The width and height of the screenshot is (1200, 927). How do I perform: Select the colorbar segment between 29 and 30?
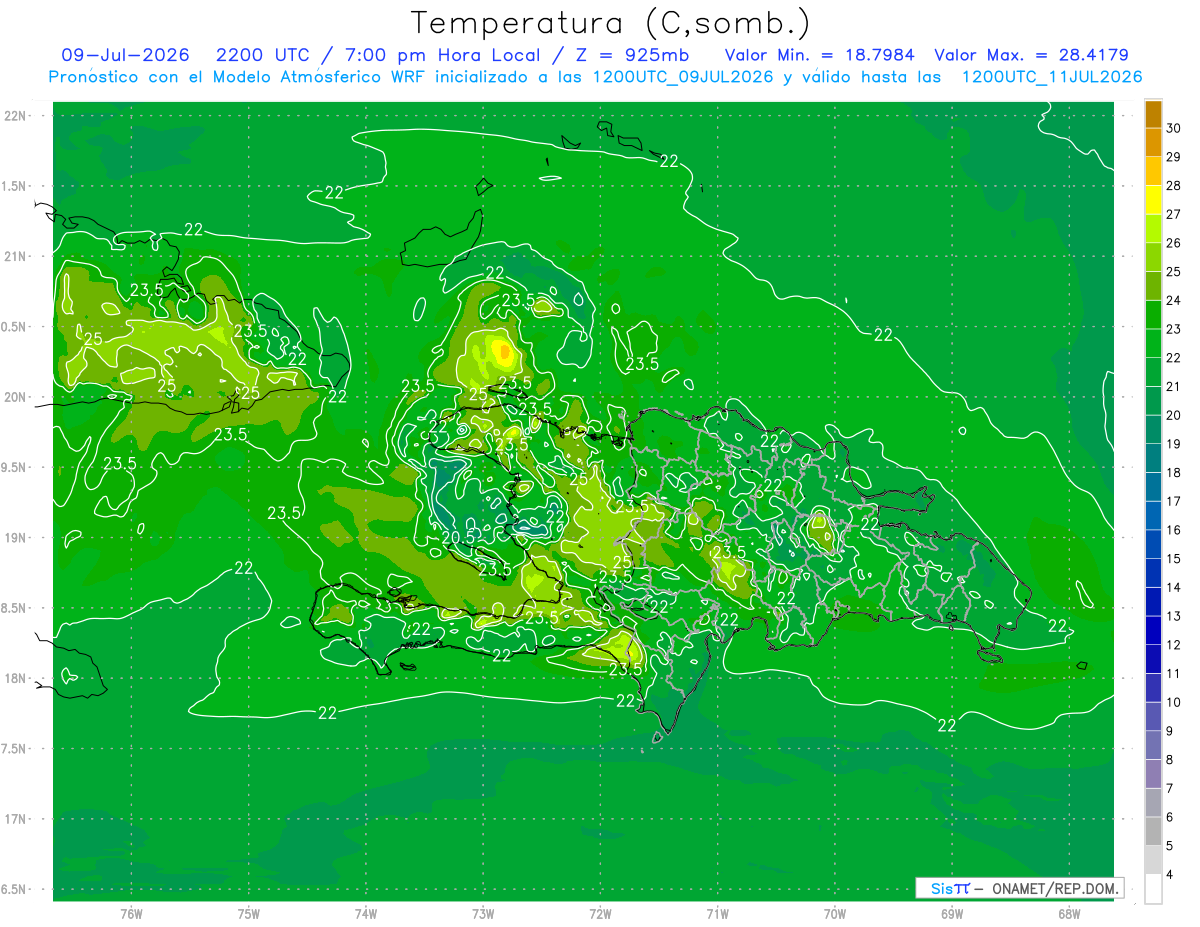tap(1153, 143)
